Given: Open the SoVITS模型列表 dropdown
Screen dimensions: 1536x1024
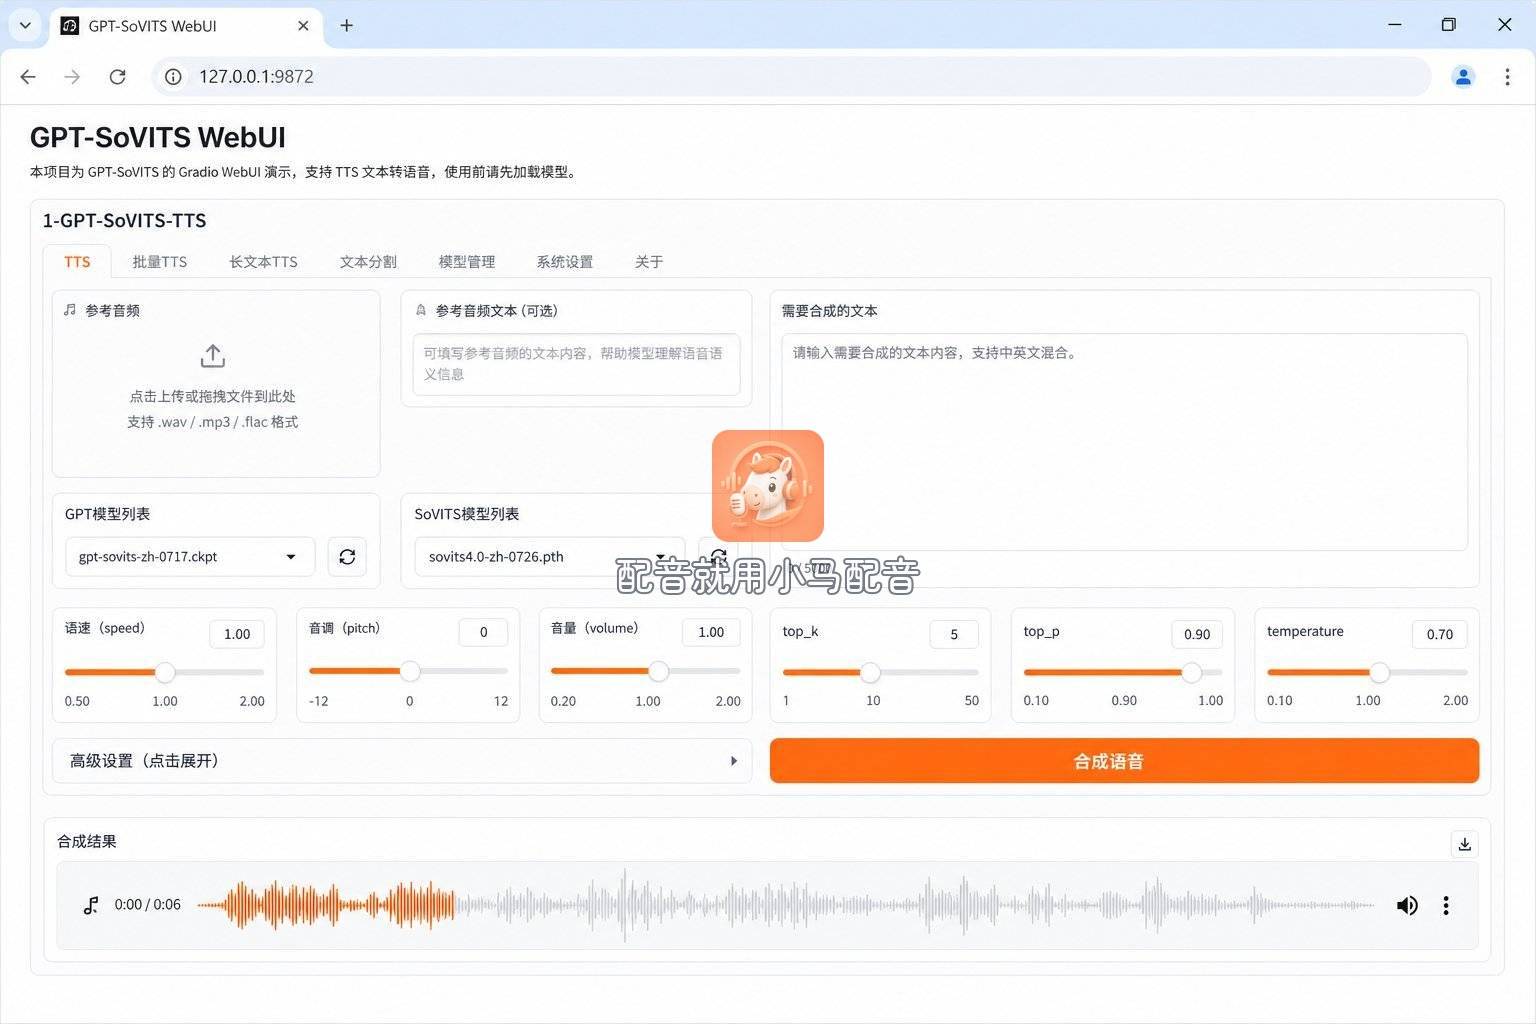Looking at the screenshot, I should pos(549,557).
